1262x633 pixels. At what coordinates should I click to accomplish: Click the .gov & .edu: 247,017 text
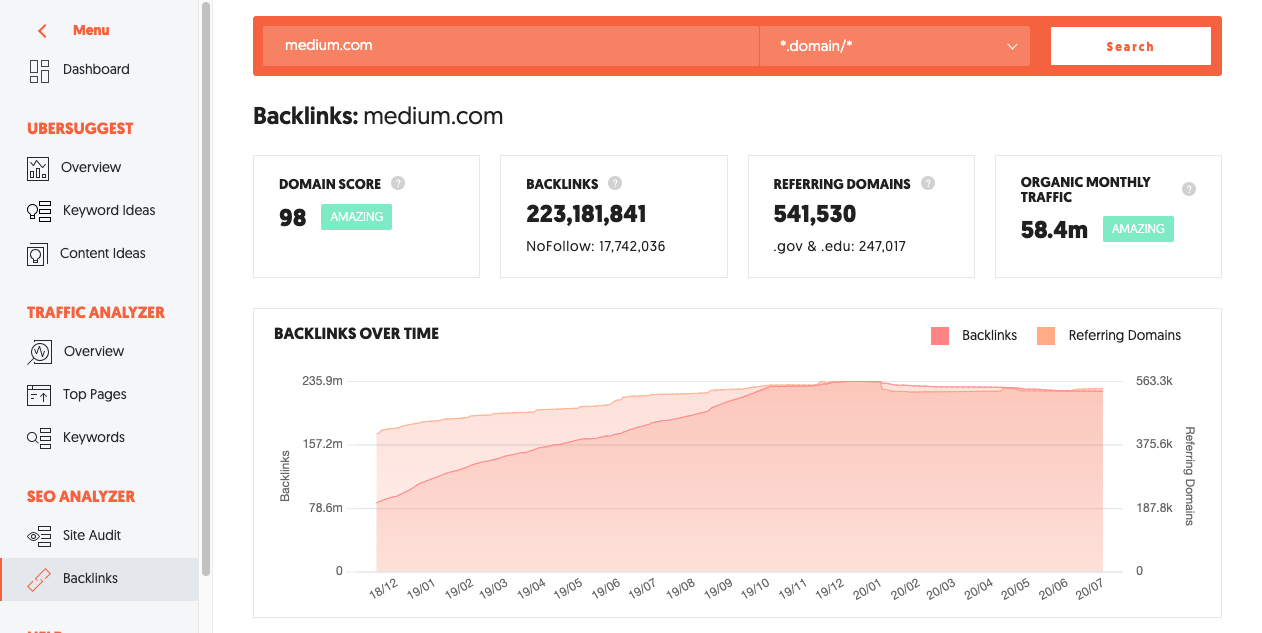pyautogui.click(x=840, y=246)
